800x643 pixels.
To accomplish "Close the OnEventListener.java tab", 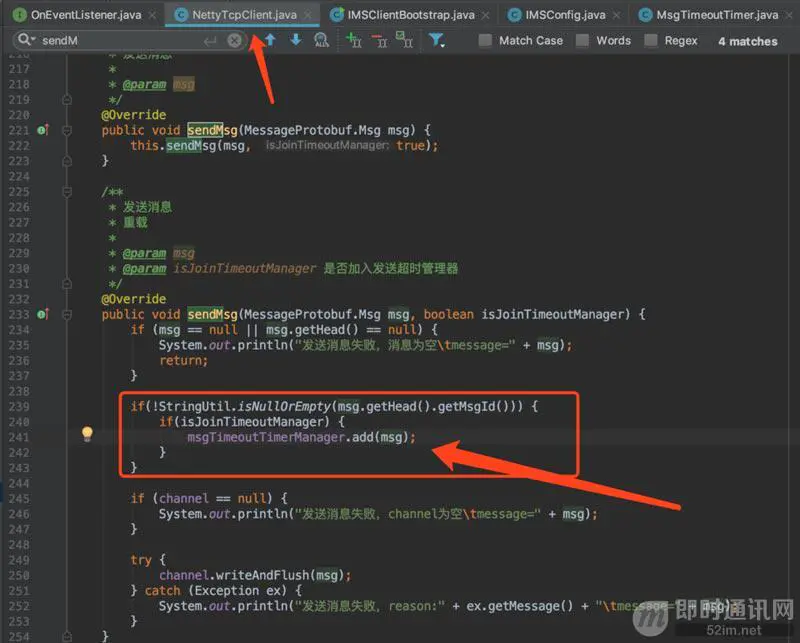I will click(x=152, y=15).
